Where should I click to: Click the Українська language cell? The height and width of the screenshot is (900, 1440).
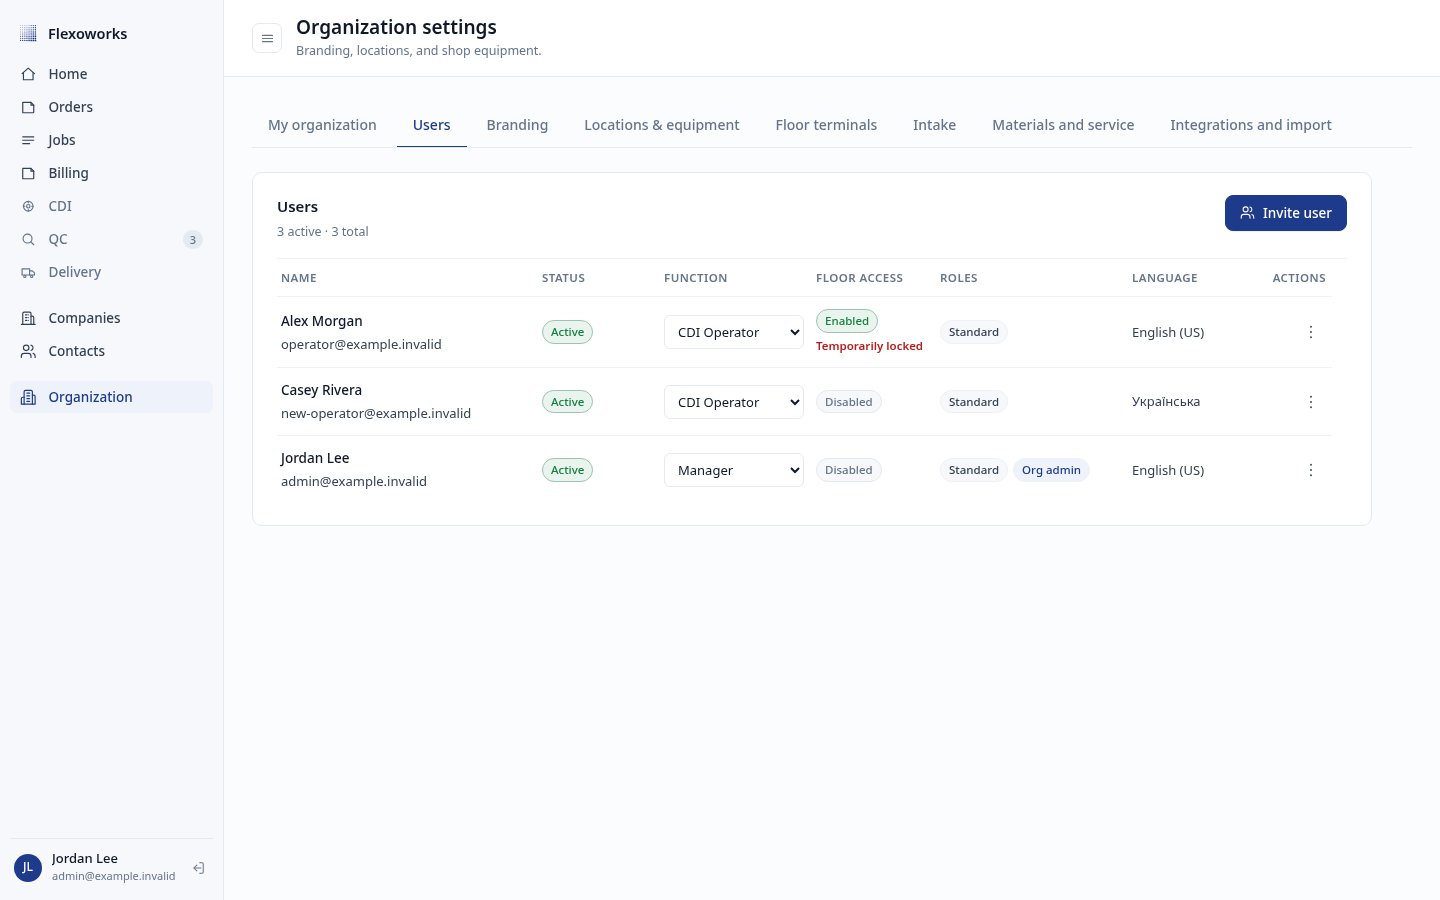1166,402
